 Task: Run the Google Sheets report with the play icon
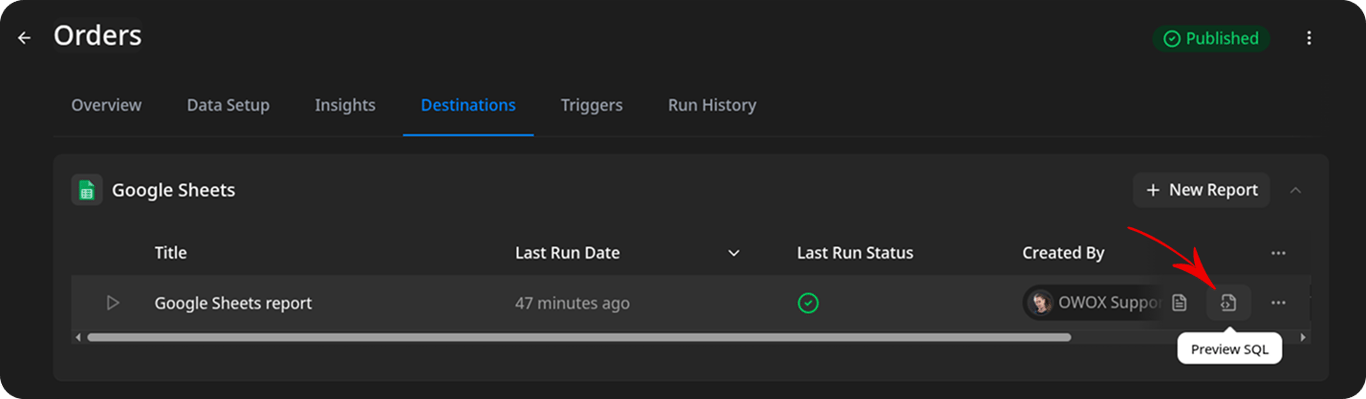coord(113,303)
